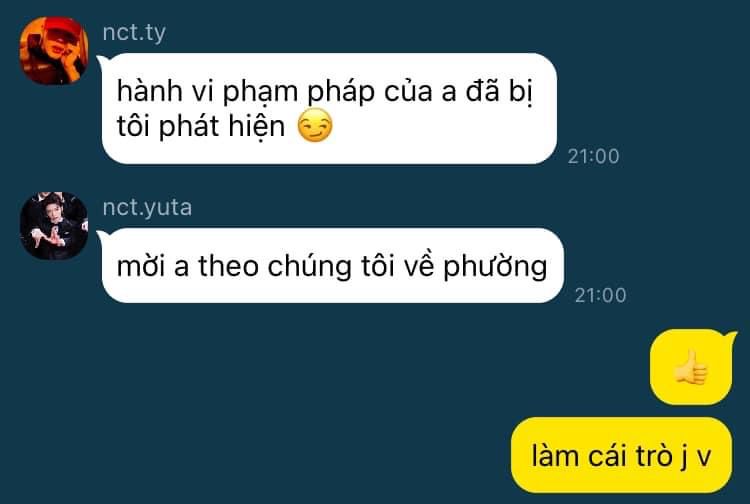This screenshot has width=750, height=504.
Task: Click the word 'phường' in nct.yuta's message
Action: coord(495,267)
